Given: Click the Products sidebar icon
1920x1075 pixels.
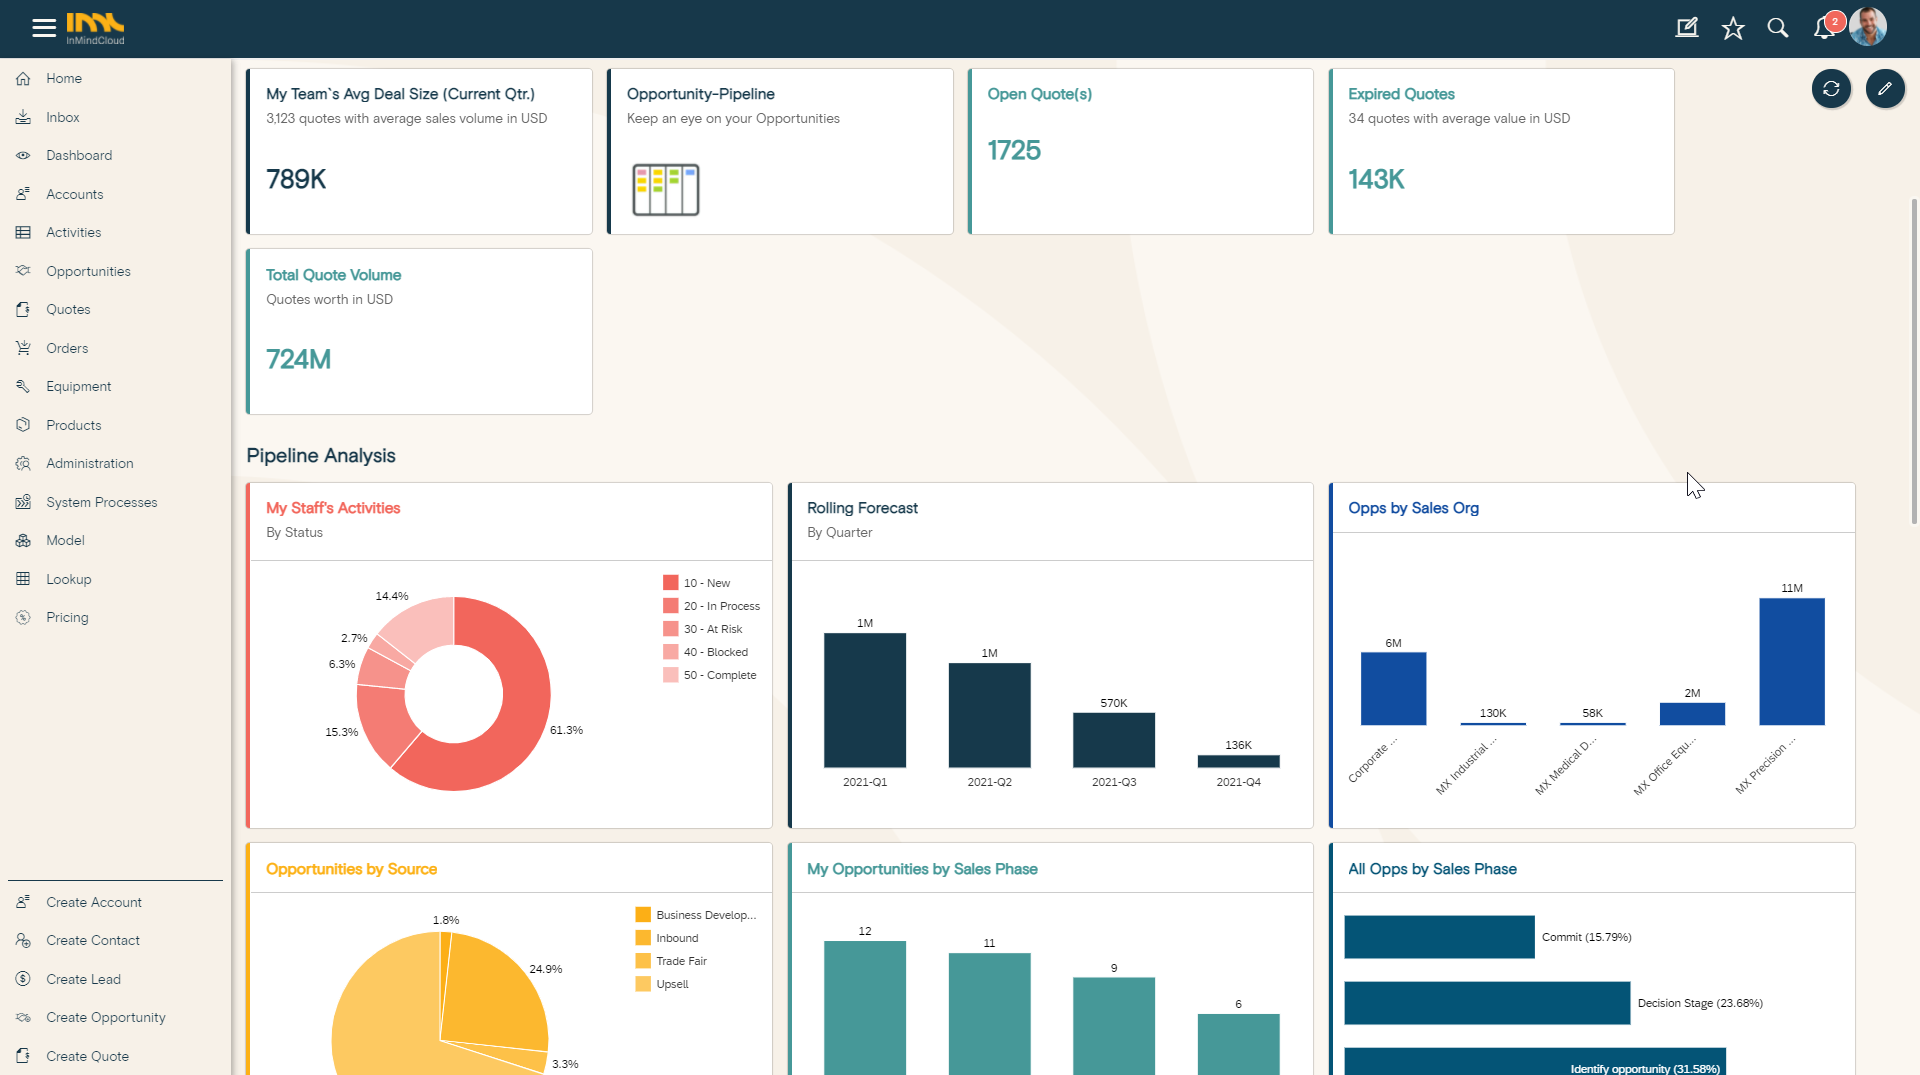Looking at the screenshot, I should point(23,425).
